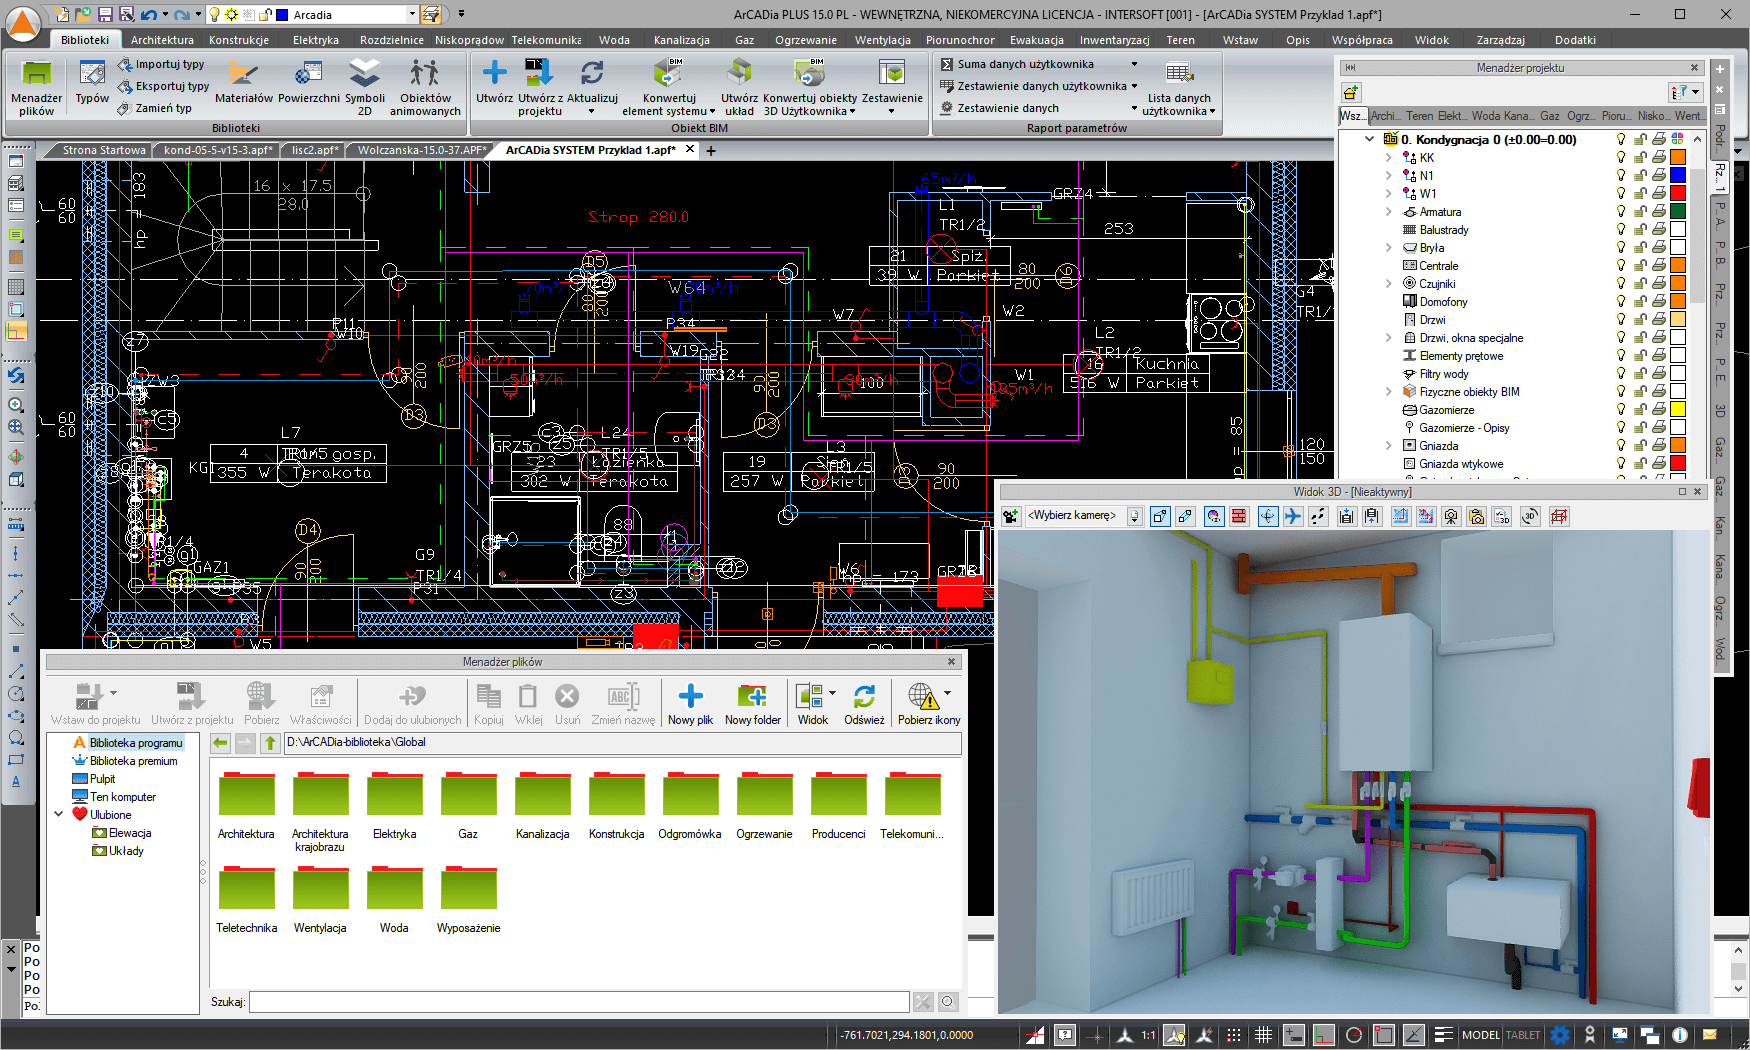This screenshot has height=1050, width=1750.
Task: Click Odśwież in file manager
Action: (864, 703)
